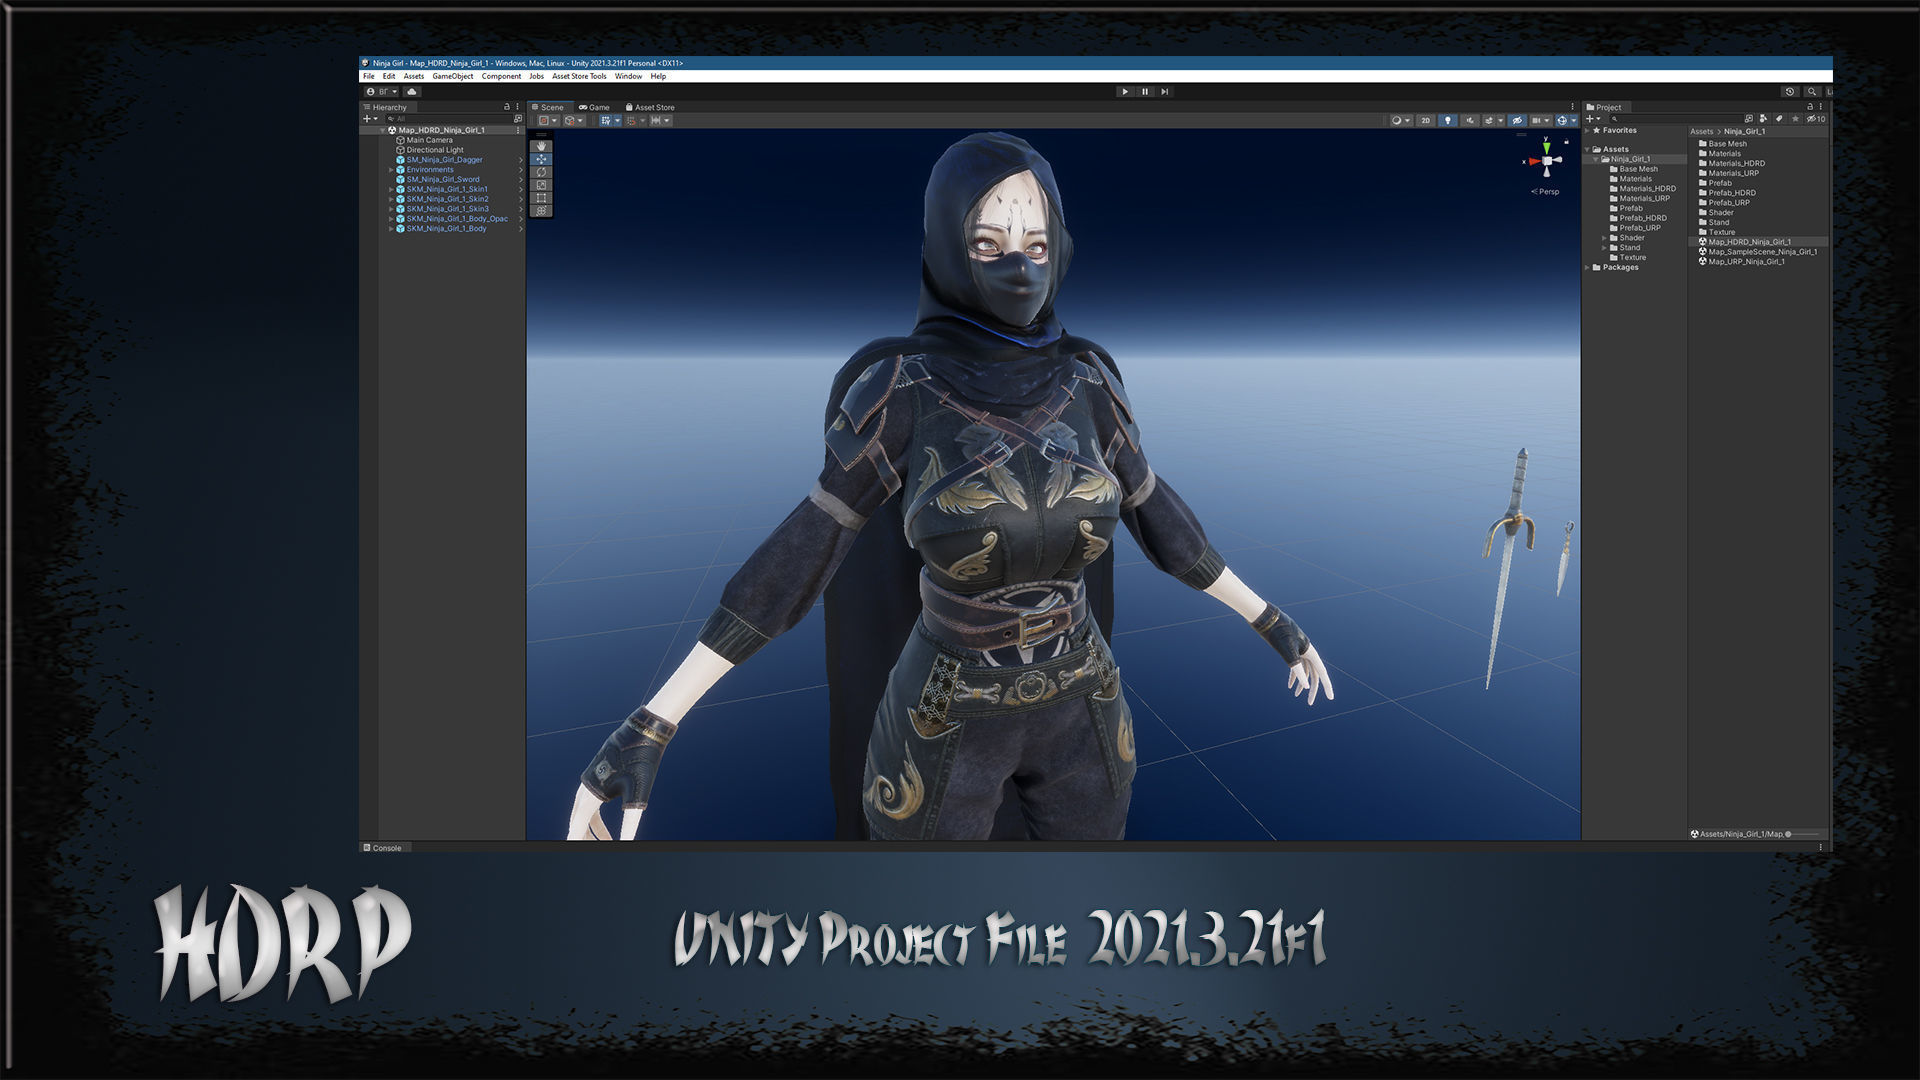Open the Undo History icon
The height and width of the screenshot is (1080, 1920).
pyautogui.click(x=1790, y=91)
